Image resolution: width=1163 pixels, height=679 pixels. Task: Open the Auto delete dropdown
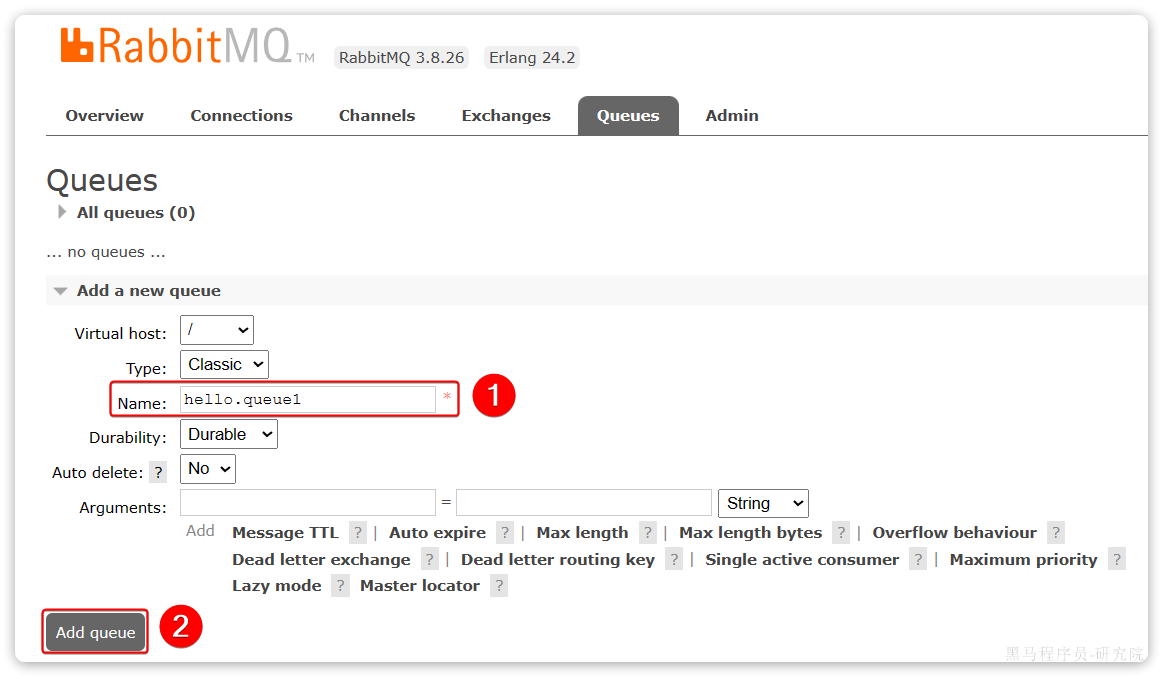[x=207, y=468]
